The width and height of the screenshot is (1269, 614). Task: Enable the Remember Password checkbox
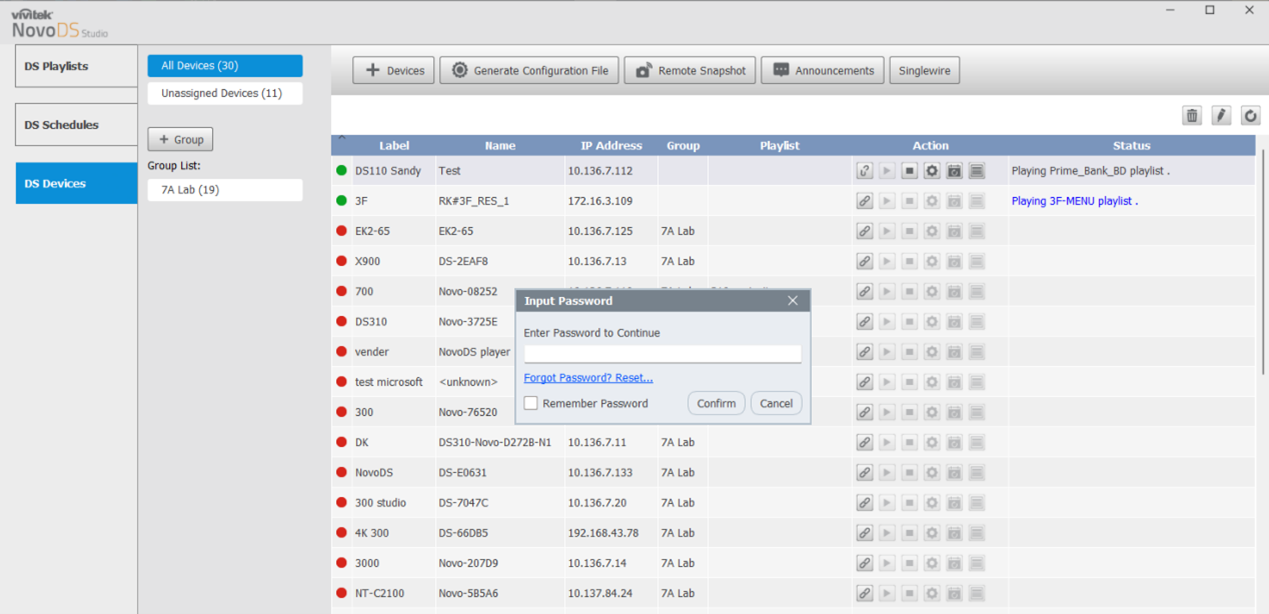[531, 403]
